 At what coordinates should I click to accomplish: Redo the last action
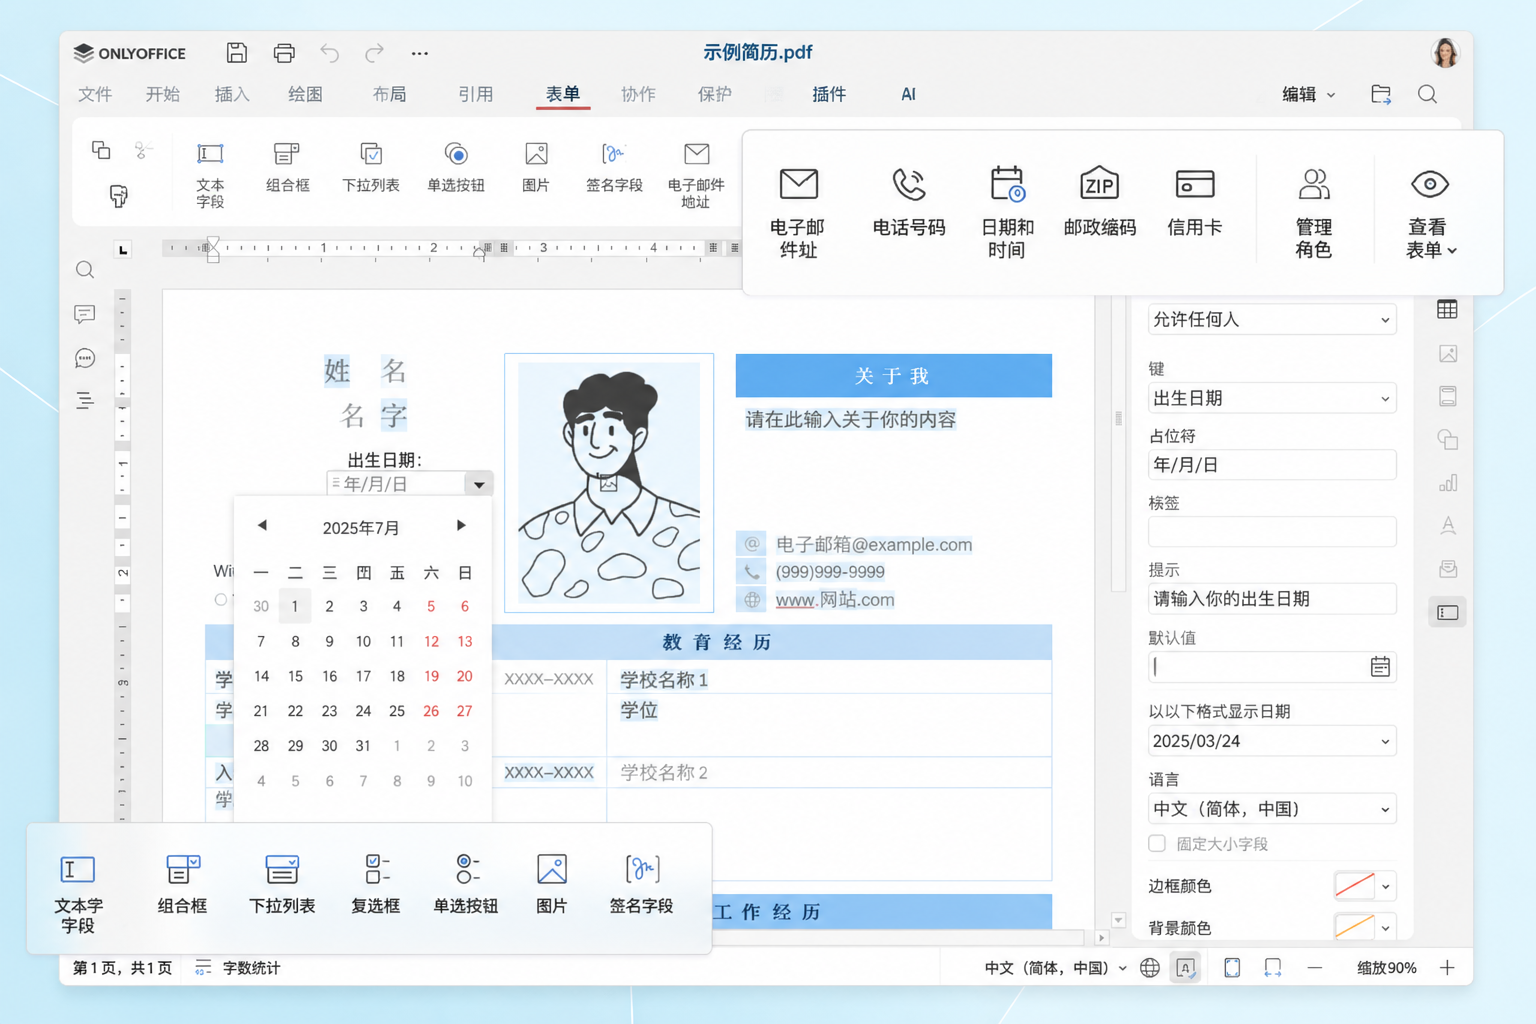pyautogui.click(x=374, y=53)
